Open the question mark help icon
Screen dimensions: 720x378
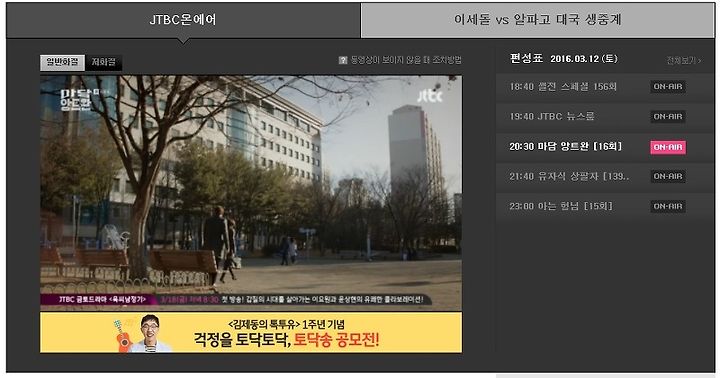(x=343, y=60)
